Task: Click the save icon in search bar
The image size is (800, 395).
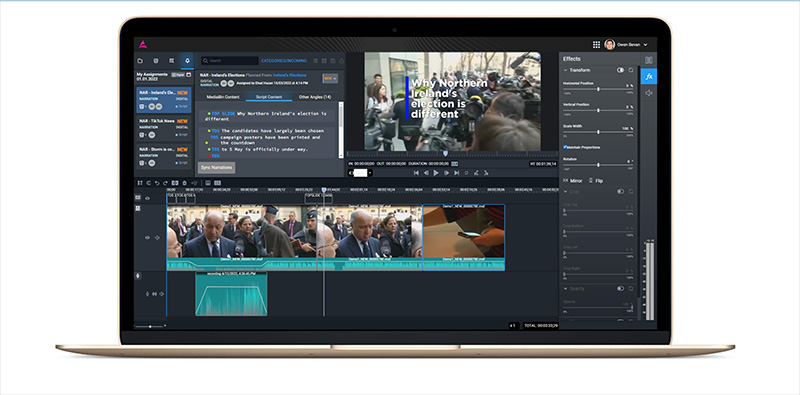Action: pos(333,60)
